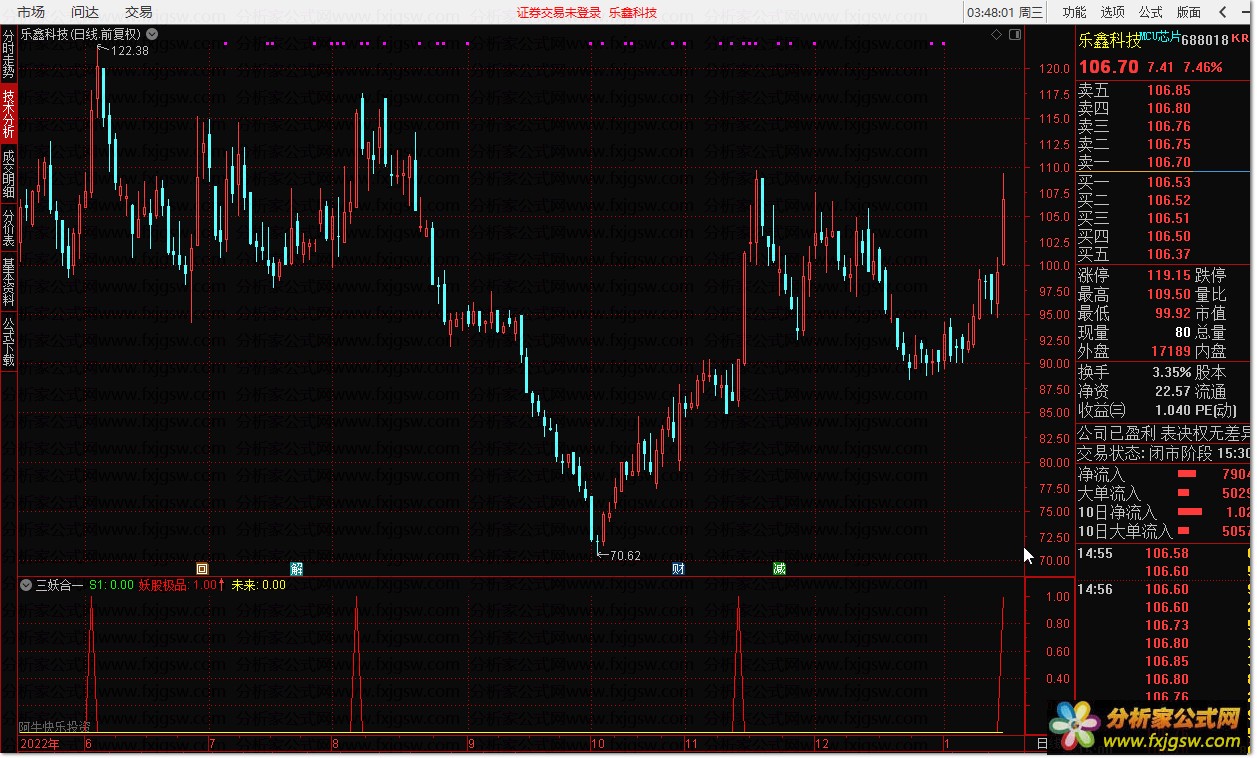Click the 卖三 row price 106.76
1257x758 pixels.
click(1168, 126)
